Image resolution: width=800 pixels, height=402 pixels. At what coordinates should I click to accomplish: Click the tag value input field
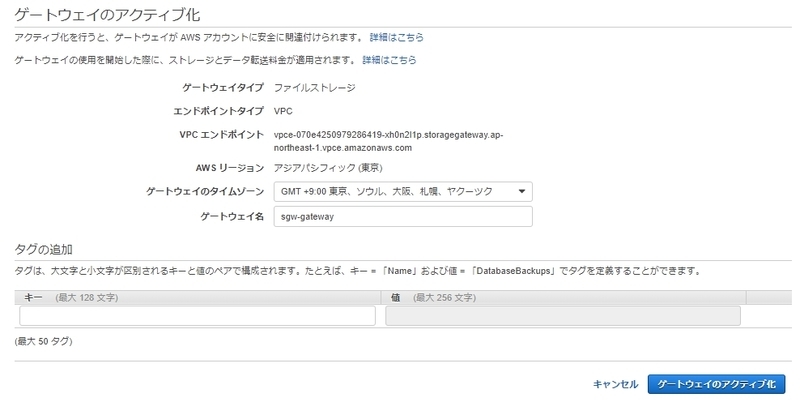coord(563,316)
